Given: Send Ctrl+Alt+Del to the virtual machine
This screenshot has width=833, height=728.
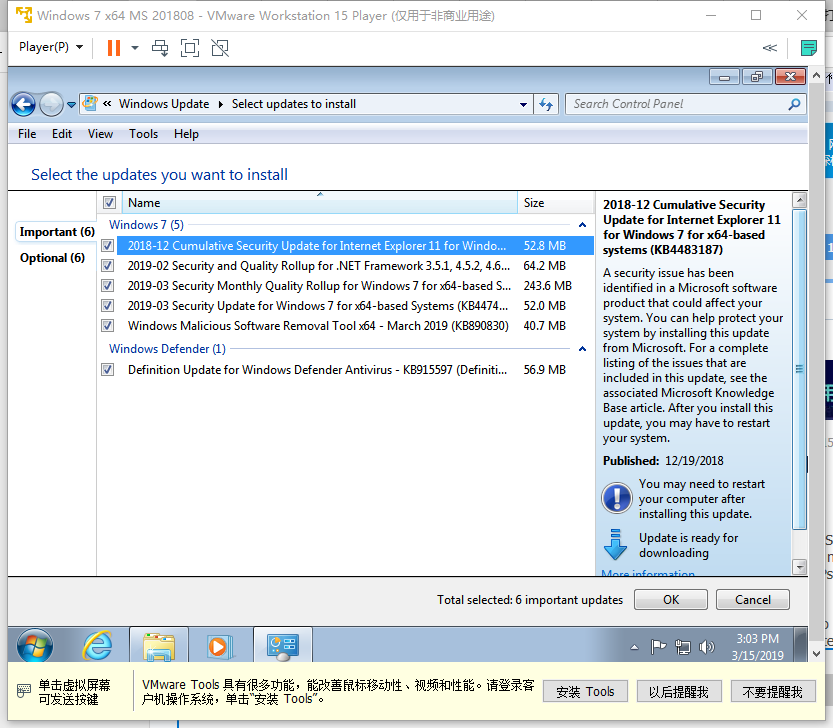Looking at the screenshot, I should point(160,48).
